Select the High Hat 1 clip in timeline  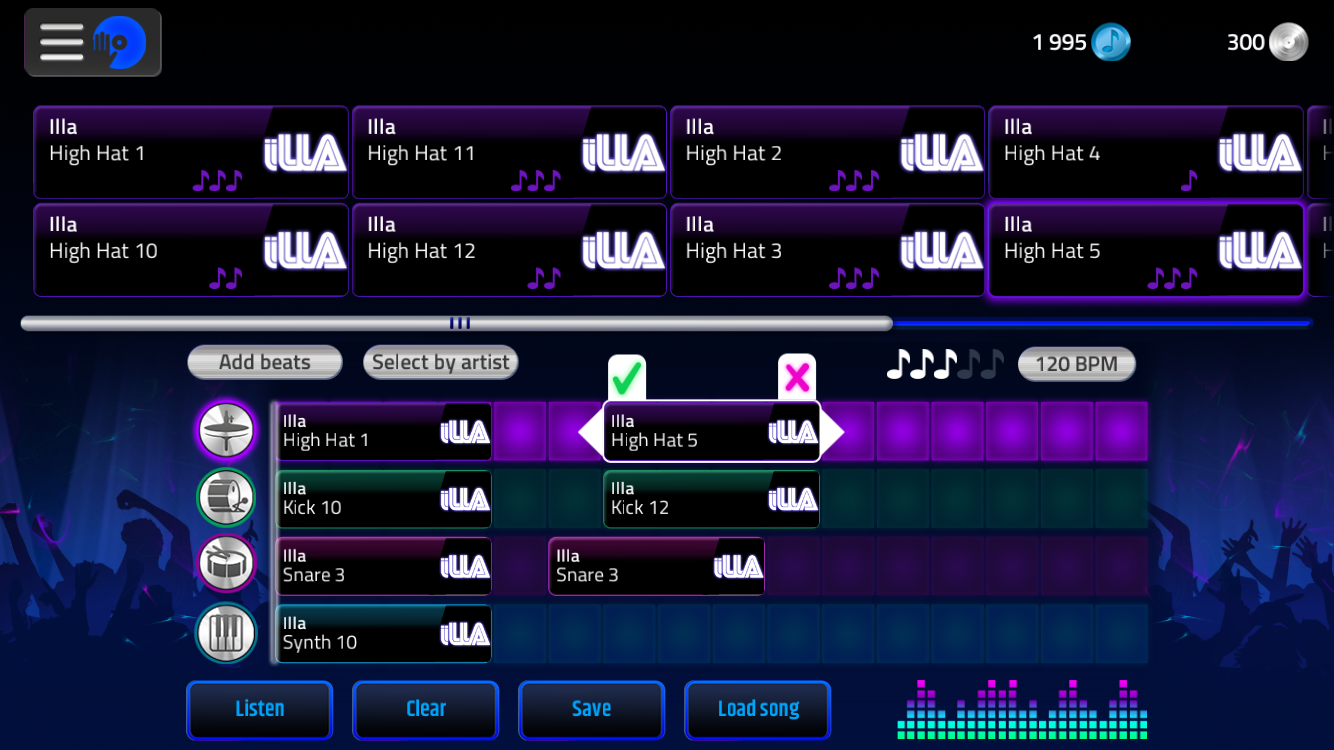tap(384, 432)
